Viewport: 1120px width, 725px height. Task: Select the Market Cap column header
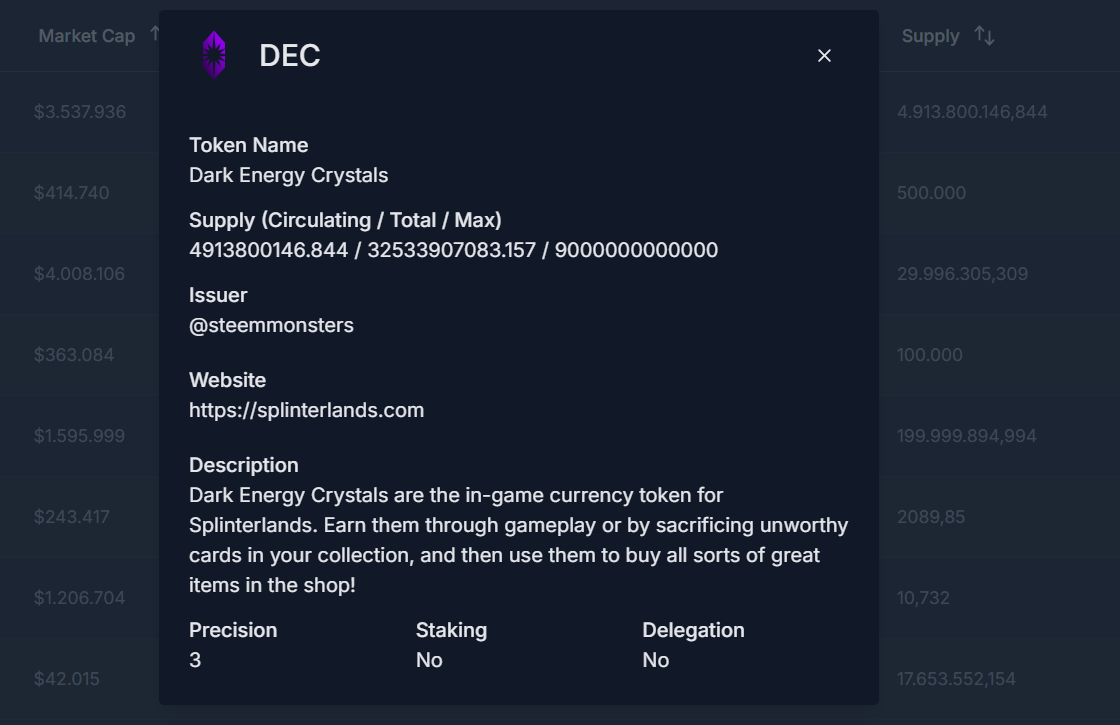(x=86, y=36)
